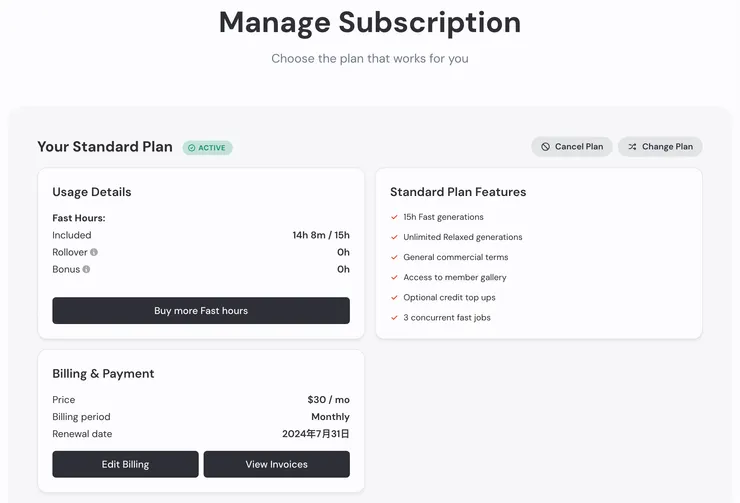Open the Change Plan options
Viewport: 740px width, 503px height.
pos(660,147)
